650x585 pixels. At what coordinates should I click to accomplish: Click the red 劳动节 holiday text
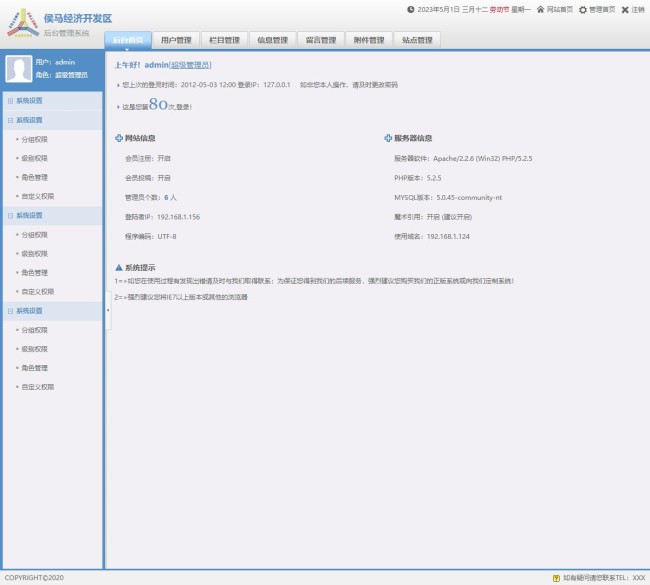point(499,10)
